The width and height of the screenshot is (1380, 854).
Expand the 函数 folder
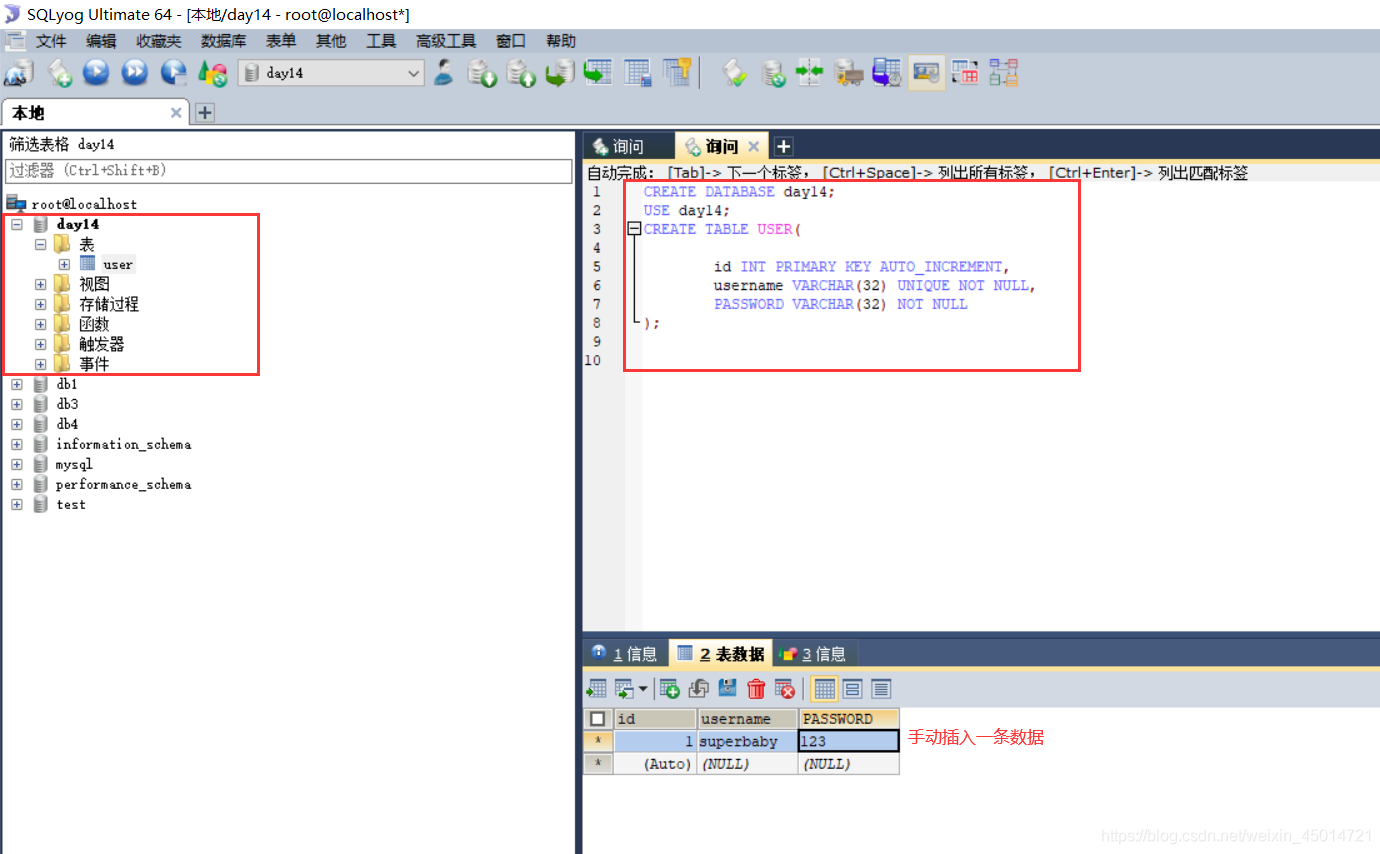pos(41,324)
